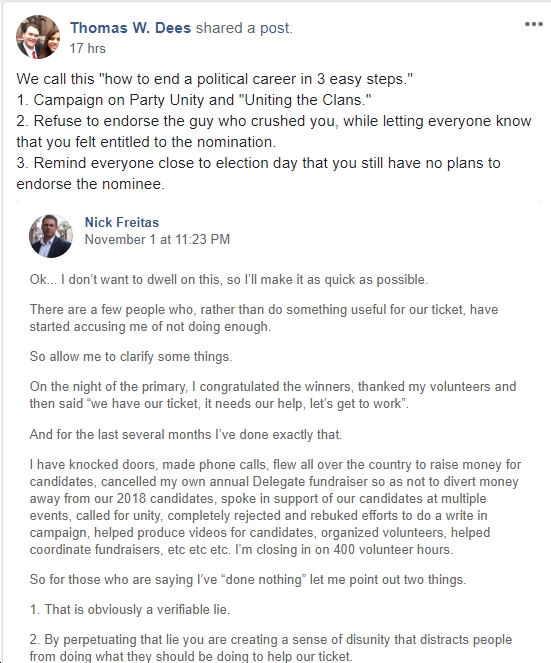The width and height of the screenshot is (551, 663).
Task: Click the "On the night of the primary" paragraph
Action: click(273, 395)
